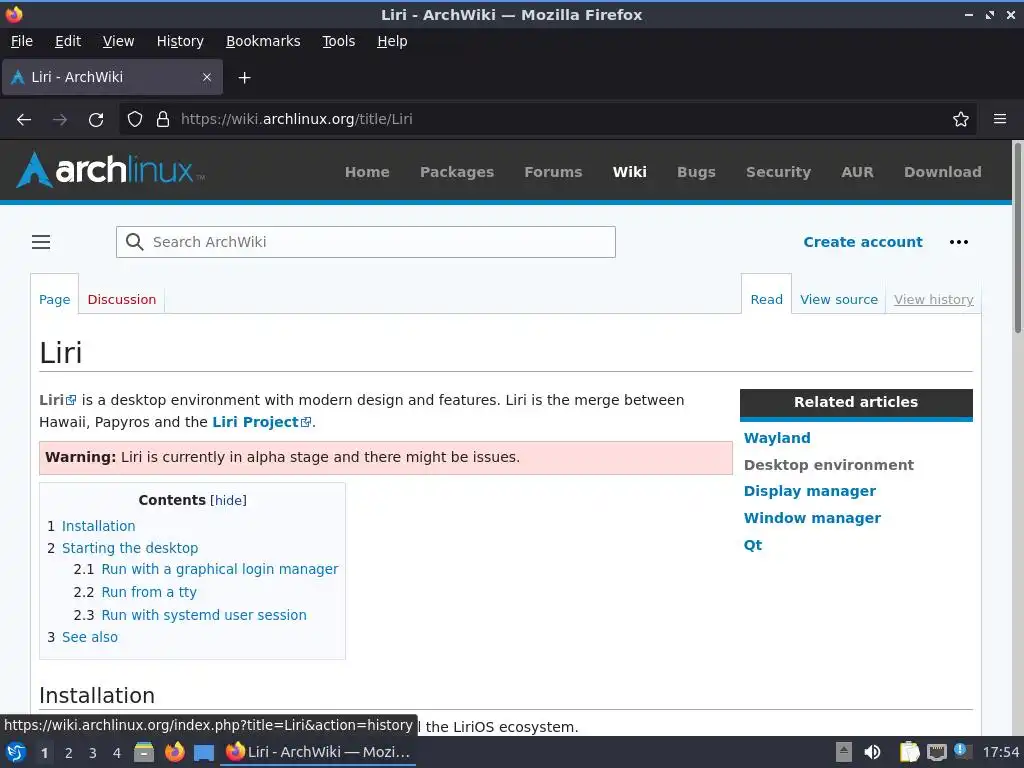Screen dimensions: 1024x768
Task: Jump to Run with systemd user session
Action: 204,615
